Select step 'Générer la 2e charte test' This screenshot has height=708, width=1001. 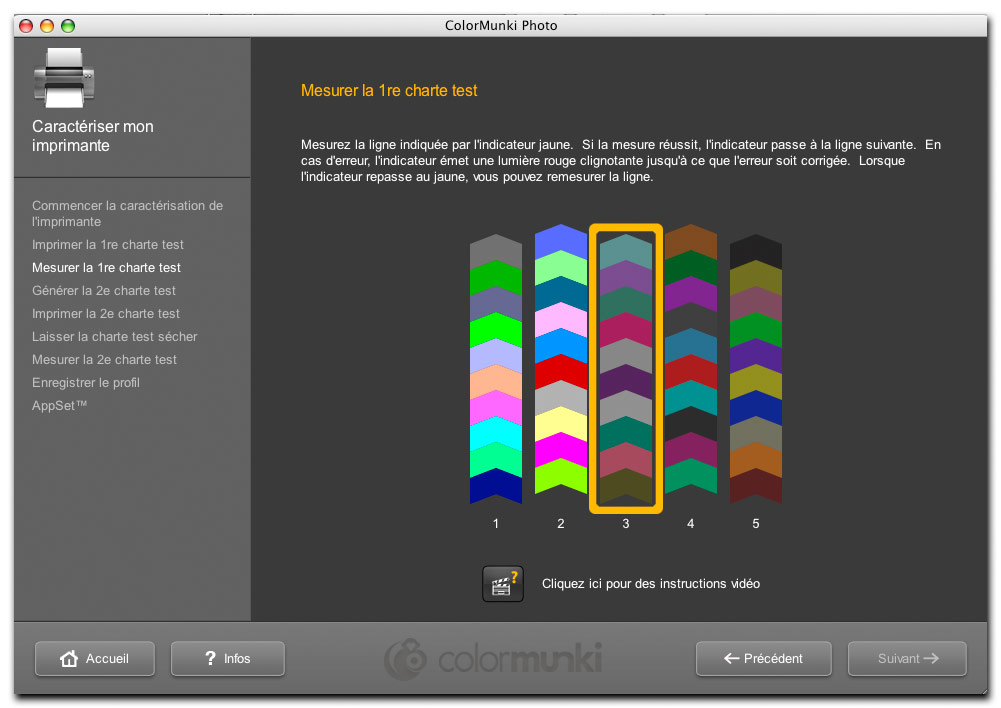pyautogui.click(x=104, y=290)
